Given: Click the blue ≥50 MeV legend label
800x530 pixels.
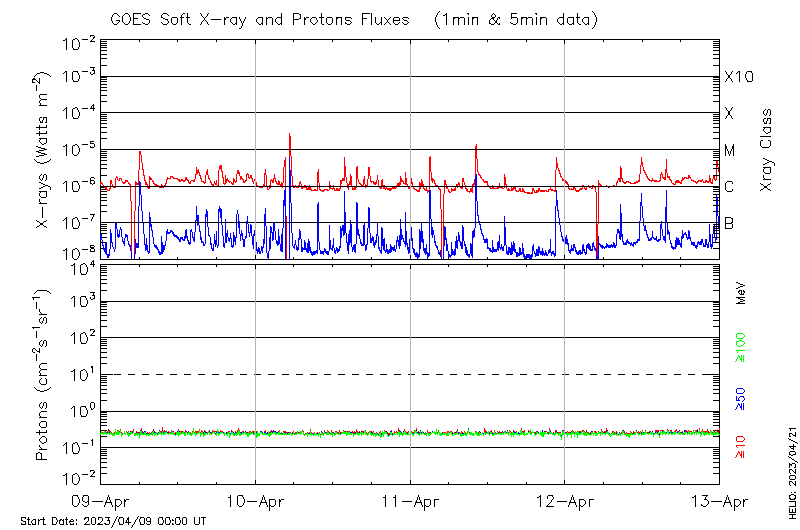Looking at the screenshot, I should [x=741, y=399].
